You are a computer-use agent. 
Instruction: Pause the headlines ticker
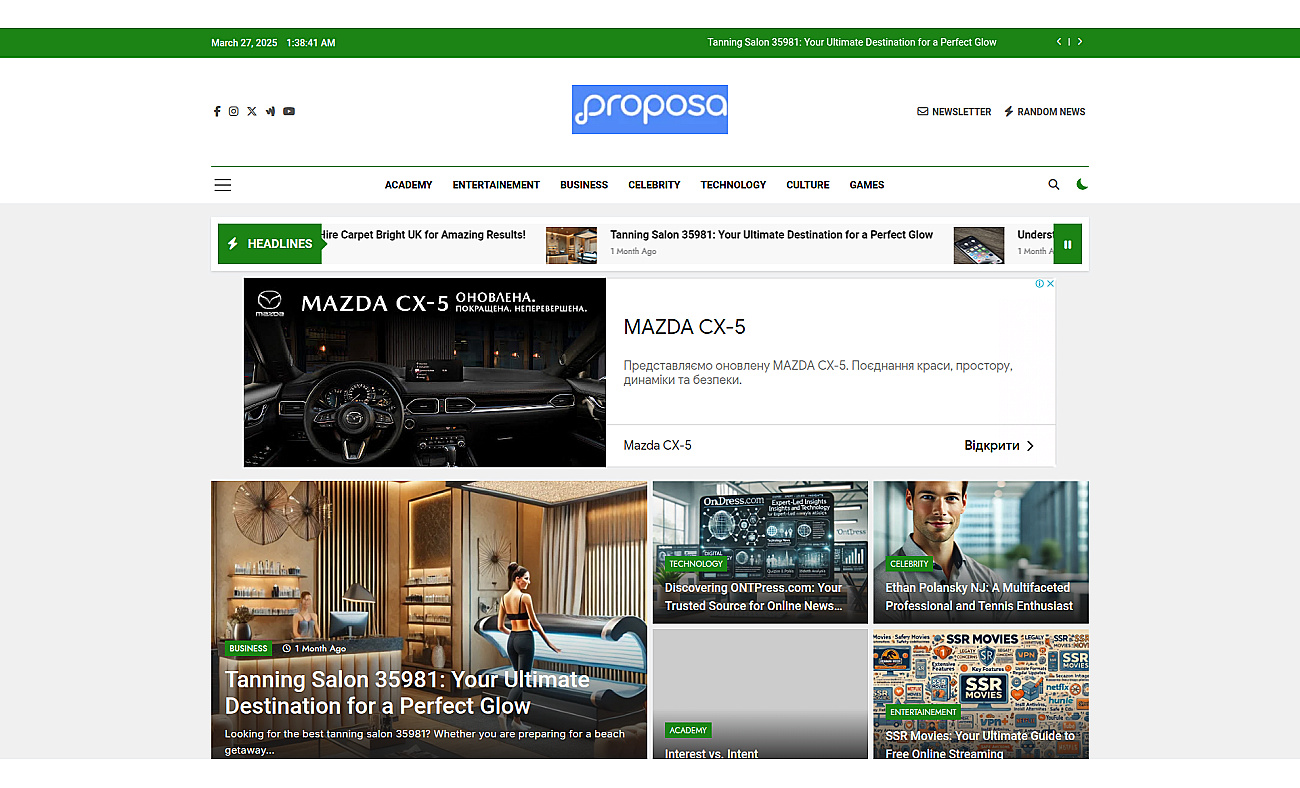[1067, 244]
